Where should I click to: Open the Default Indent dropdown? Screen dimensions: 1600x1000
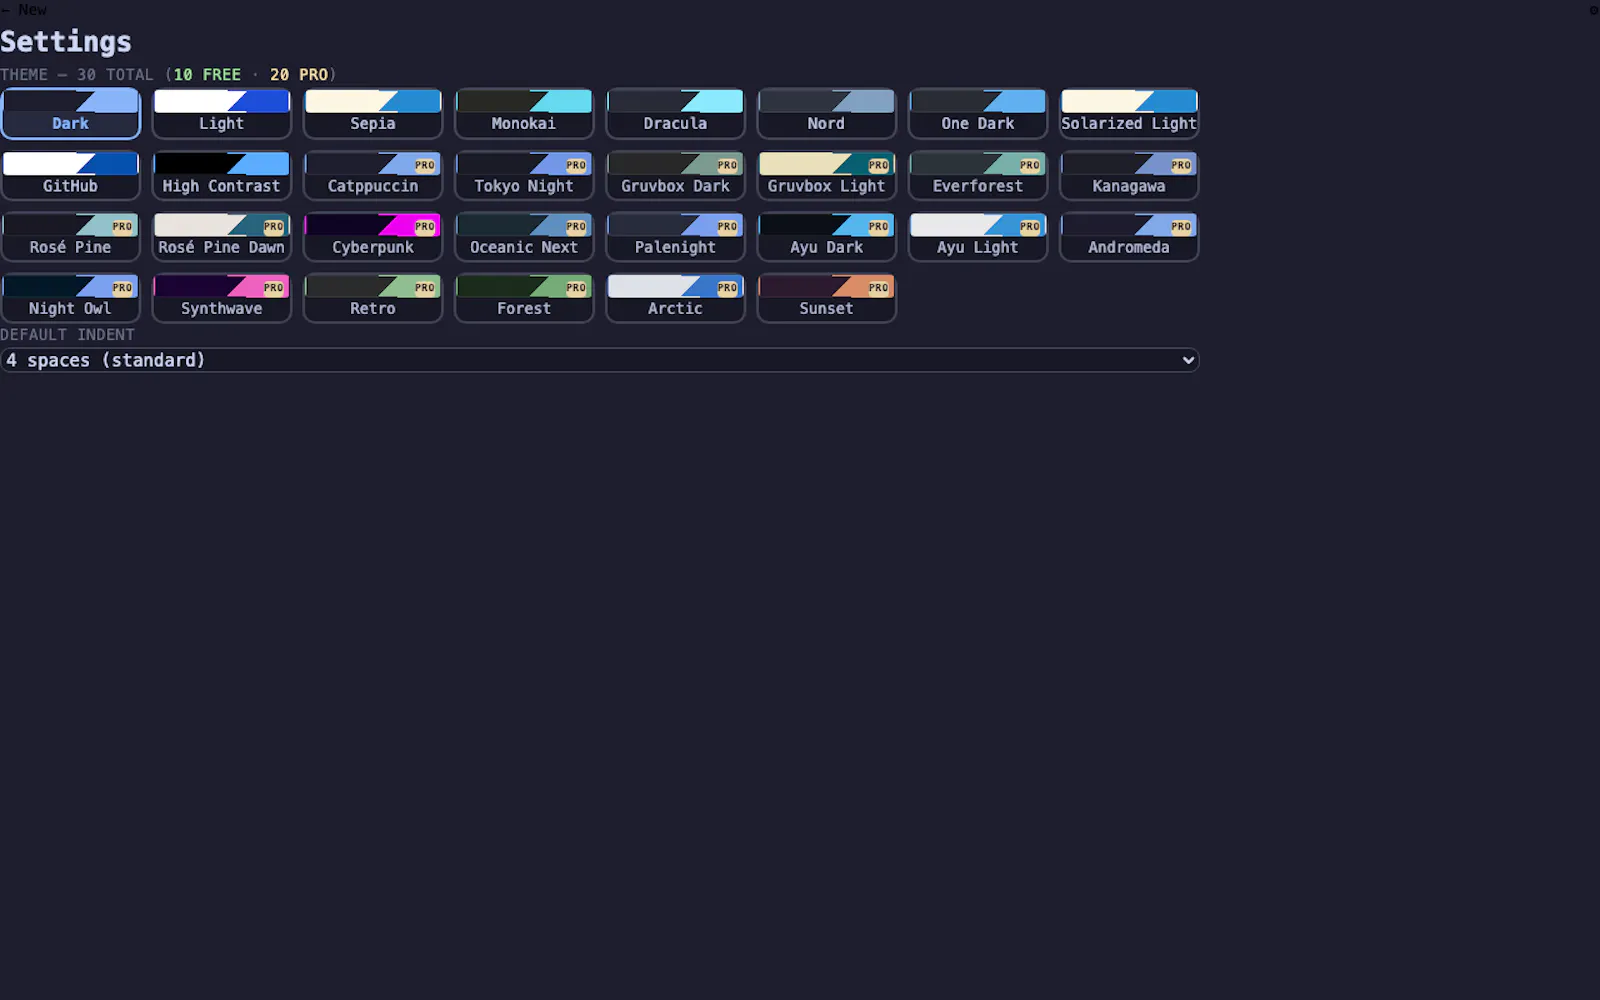pos(600,360)
